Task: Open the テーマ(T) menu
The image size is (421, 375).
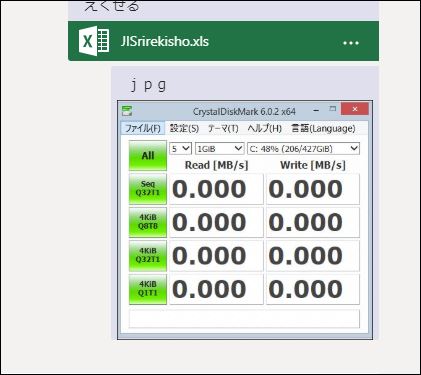Action: click(223, 128)
